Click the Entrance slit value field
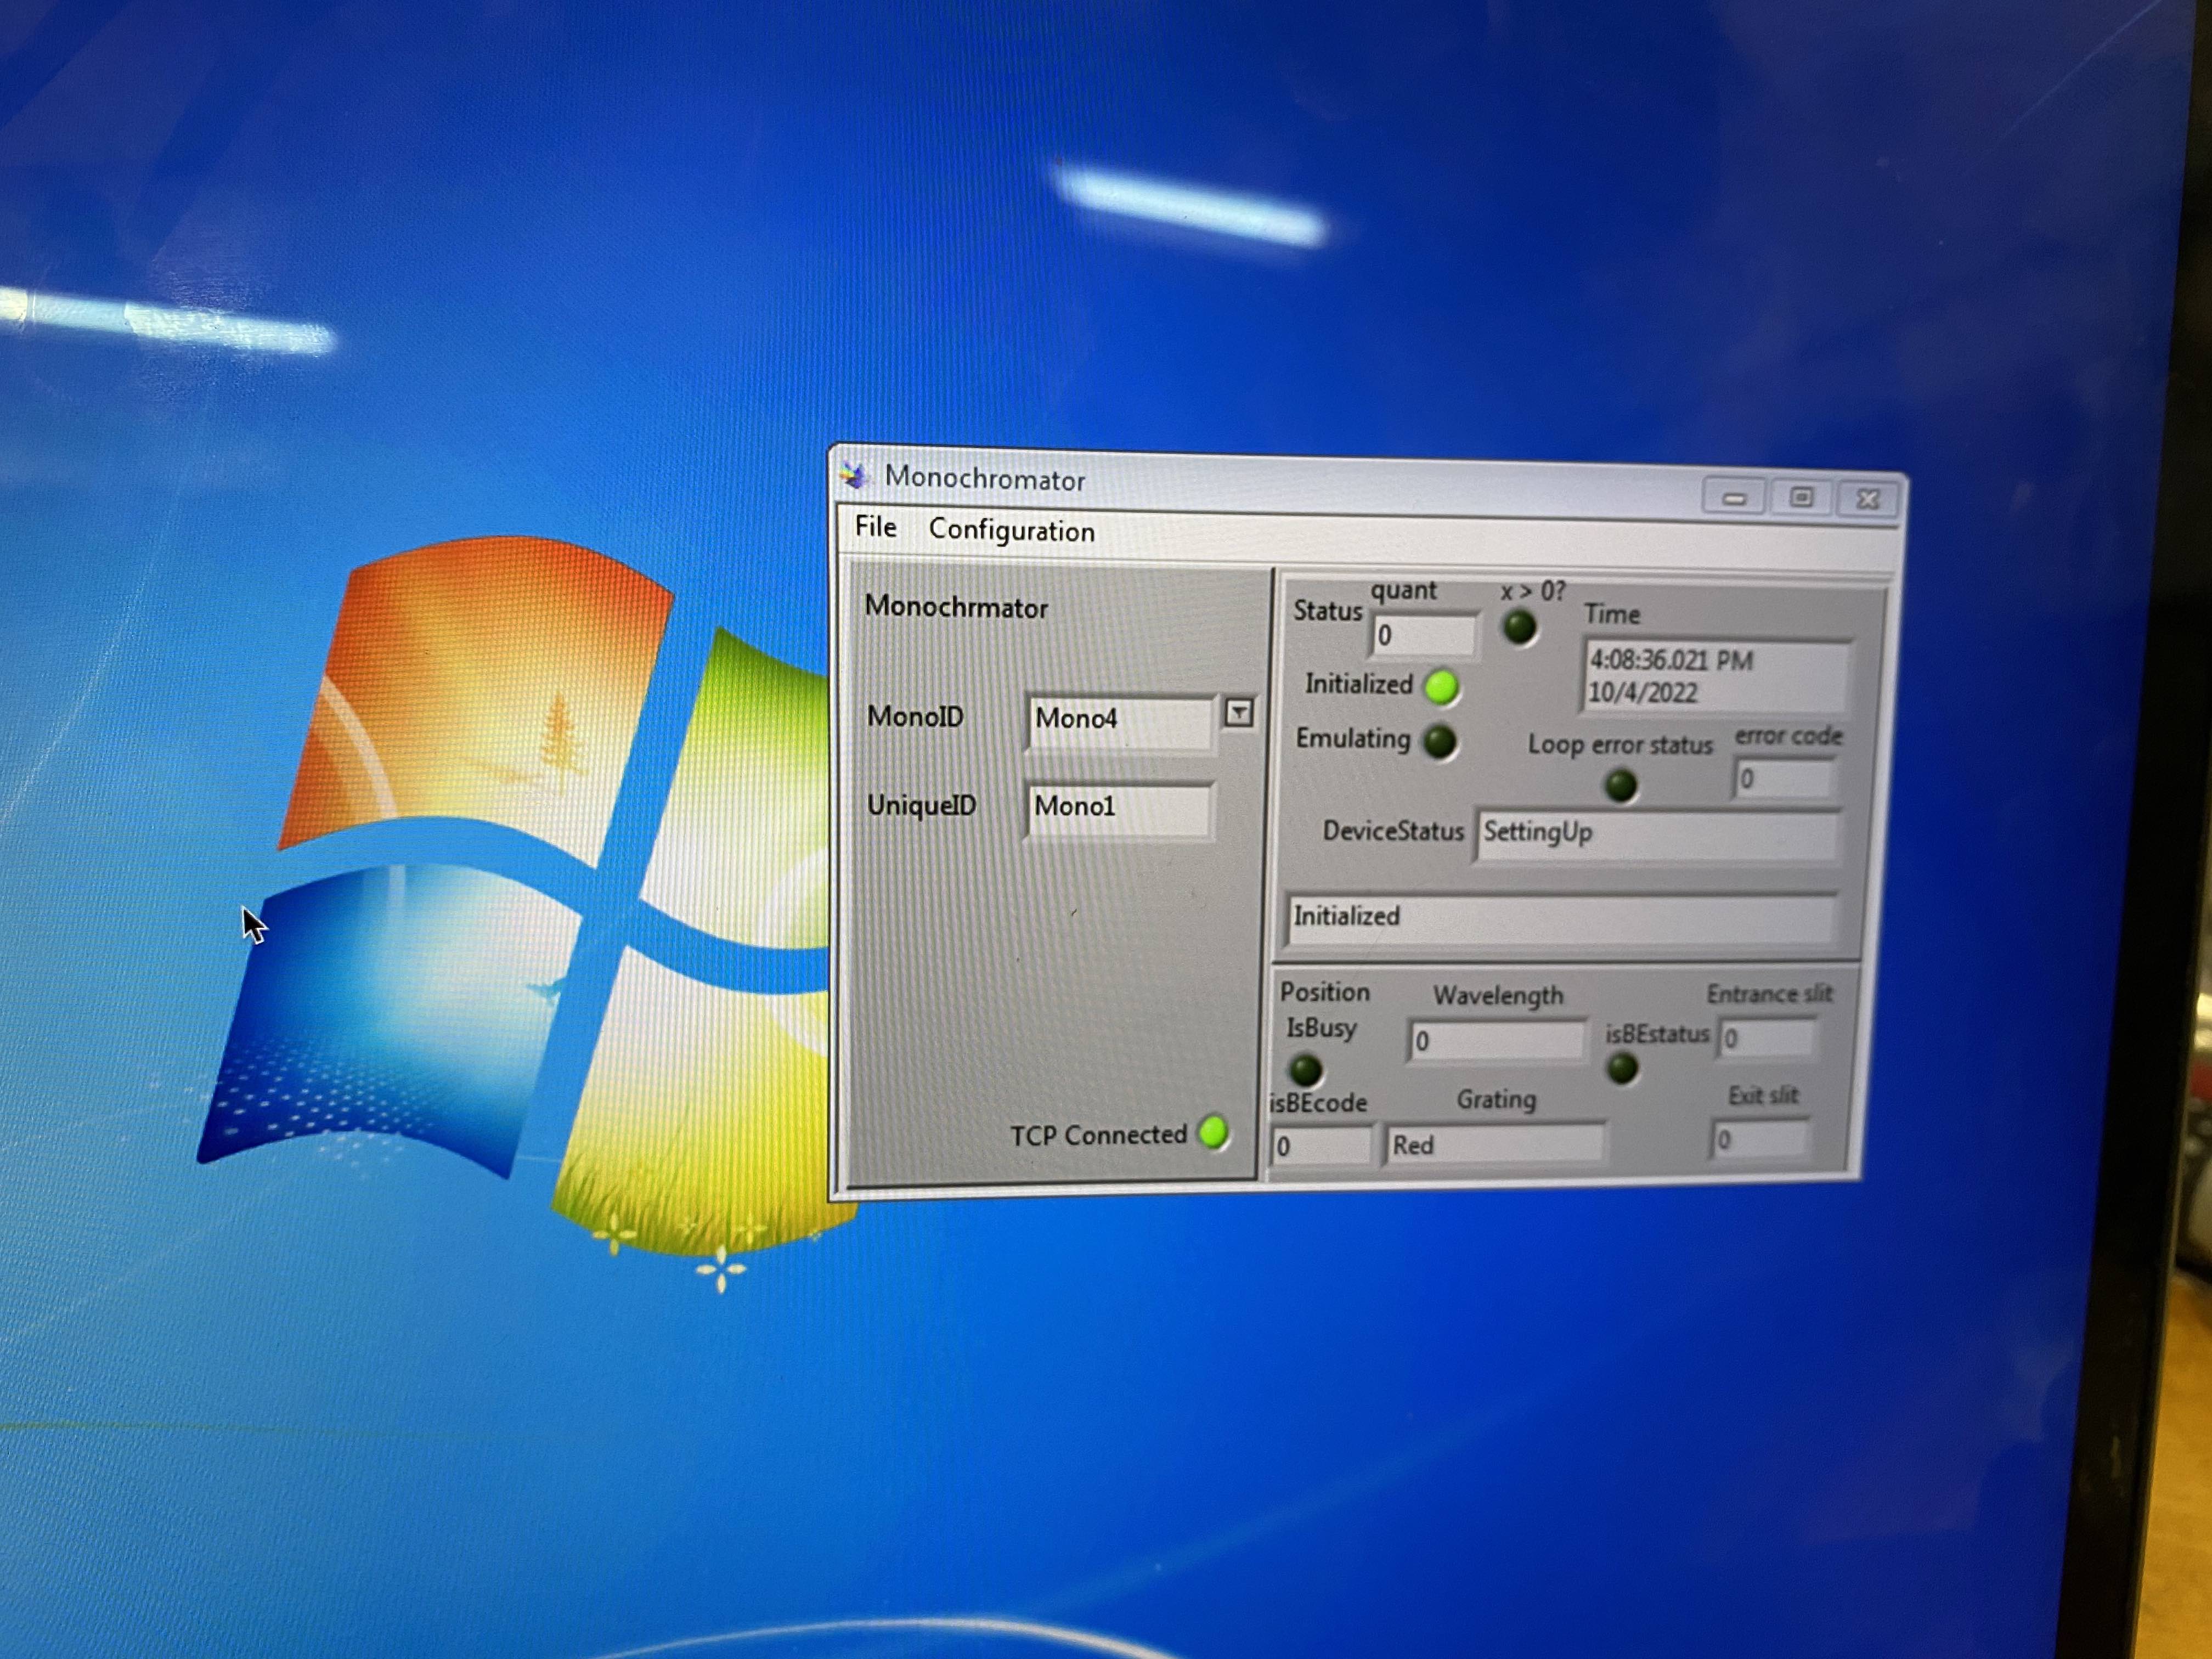Screen dimensions: 2212x1659 tap(1767, 1038)
